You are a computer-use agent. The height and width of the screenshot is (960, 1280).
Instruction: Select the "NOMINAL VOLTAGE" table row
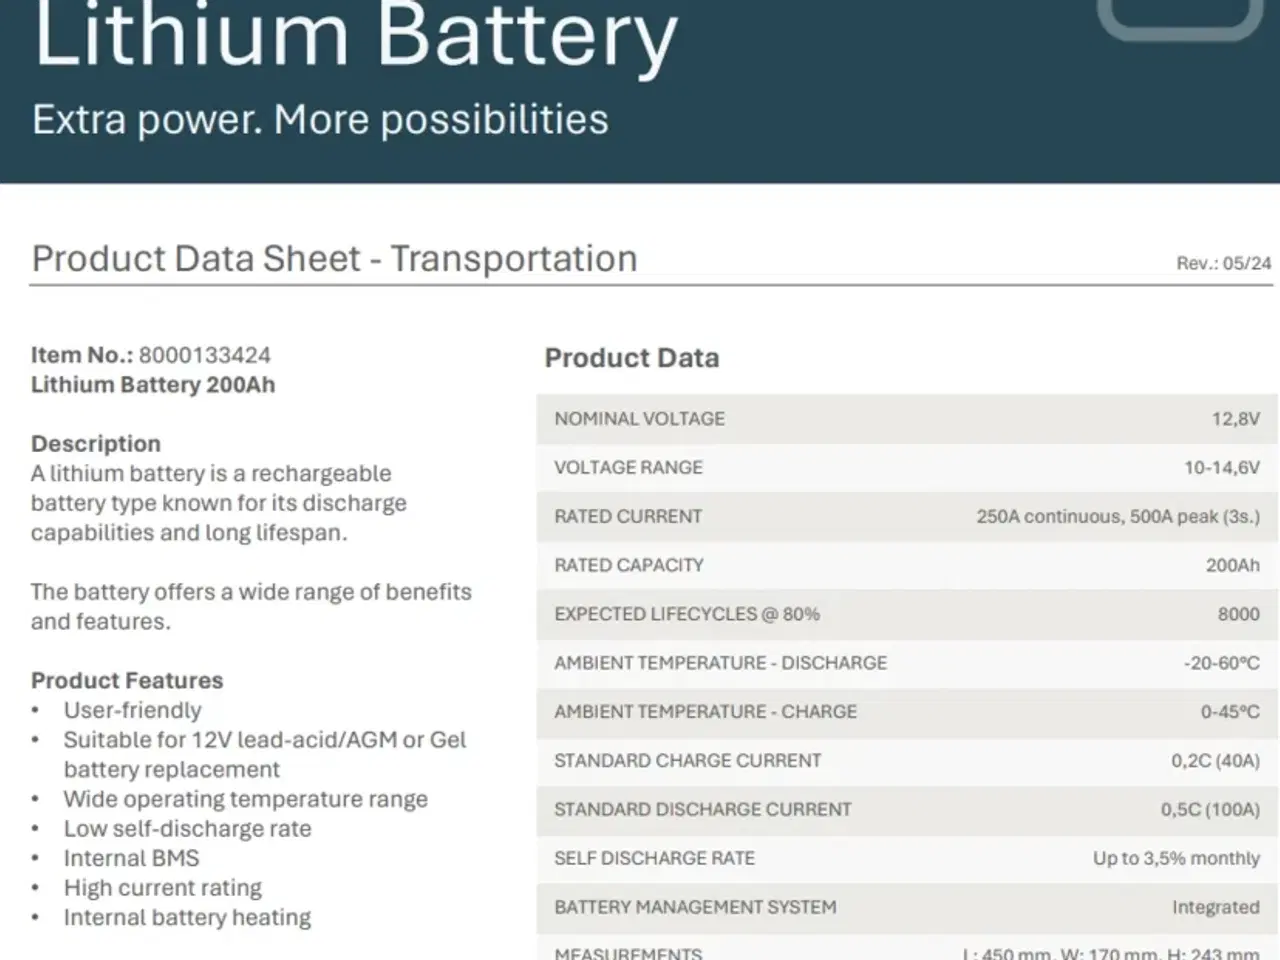pos(906,419)
